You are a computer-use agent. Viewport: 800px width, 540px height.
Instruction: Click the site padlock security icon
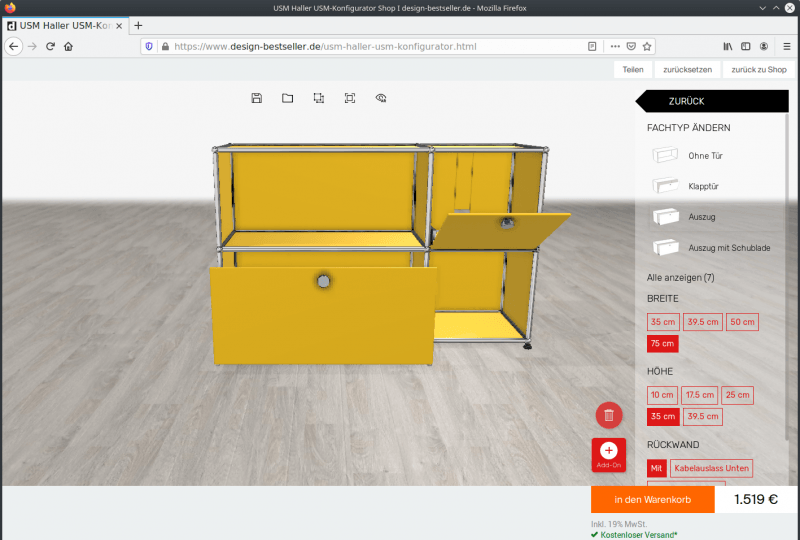point(165,46)
